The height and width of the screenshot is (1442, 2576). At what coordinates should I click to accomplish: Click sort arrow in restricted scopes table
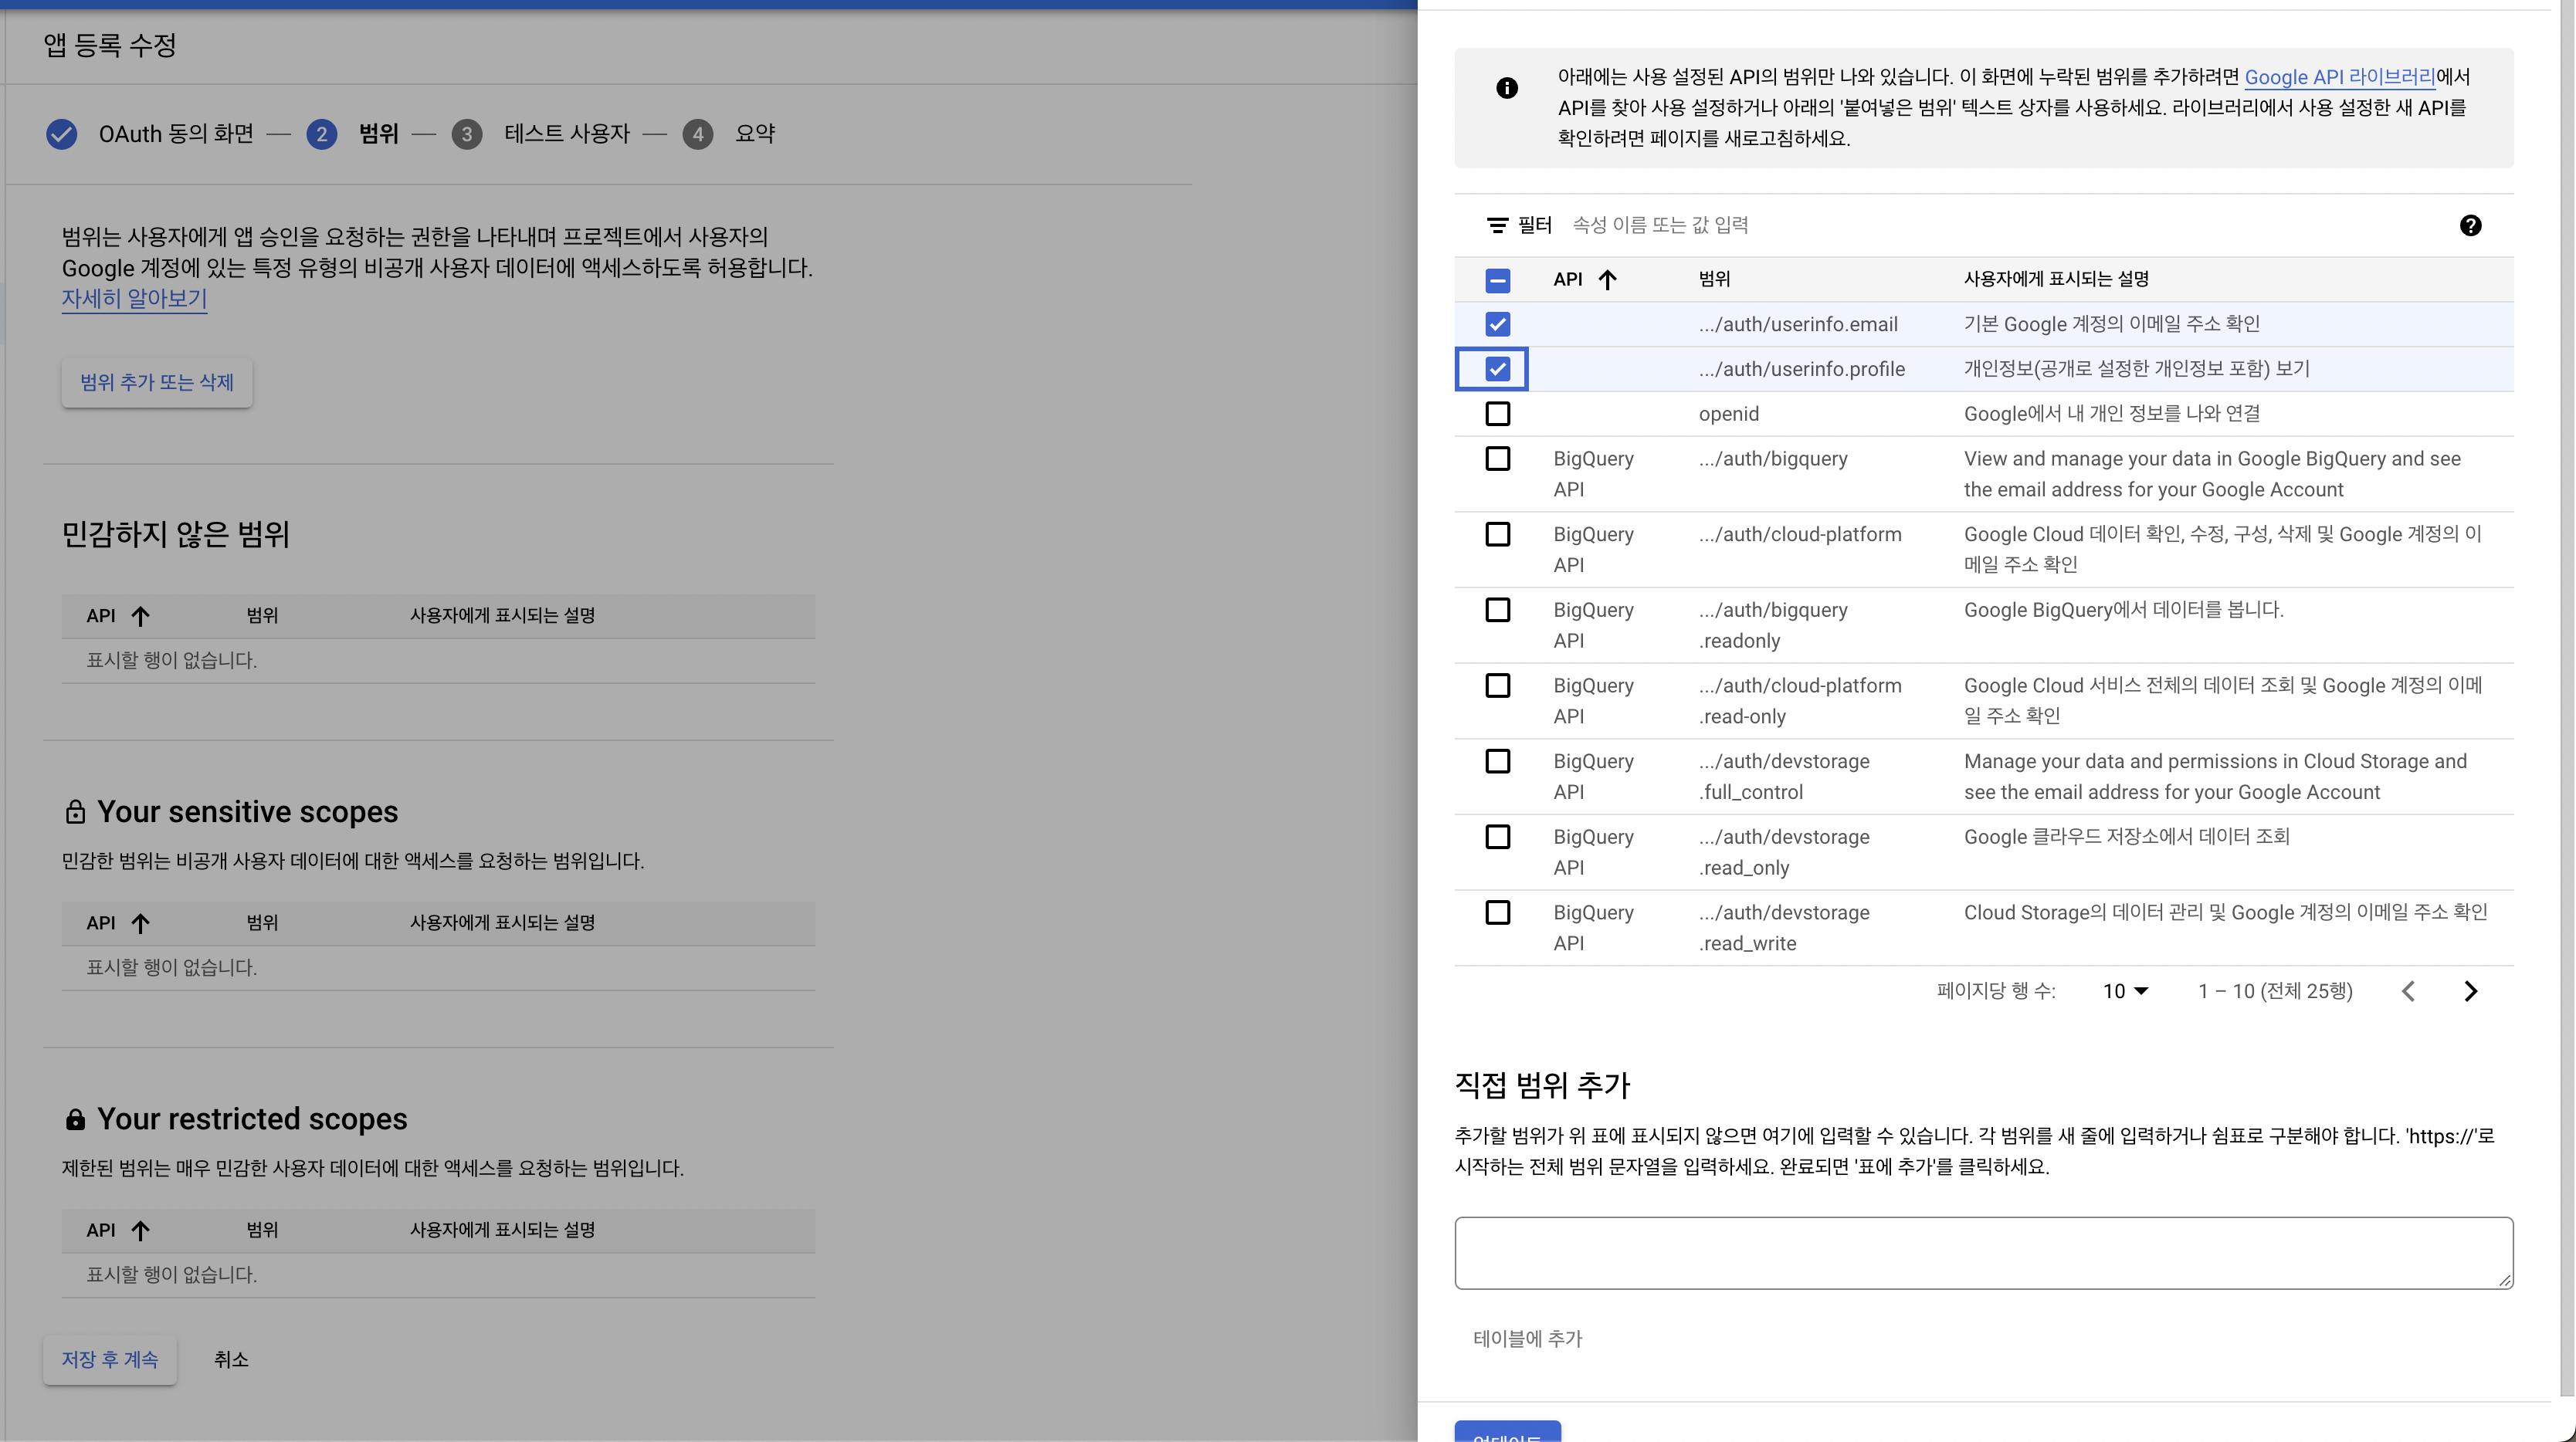pyautogui.click(x=140, y=1230)
